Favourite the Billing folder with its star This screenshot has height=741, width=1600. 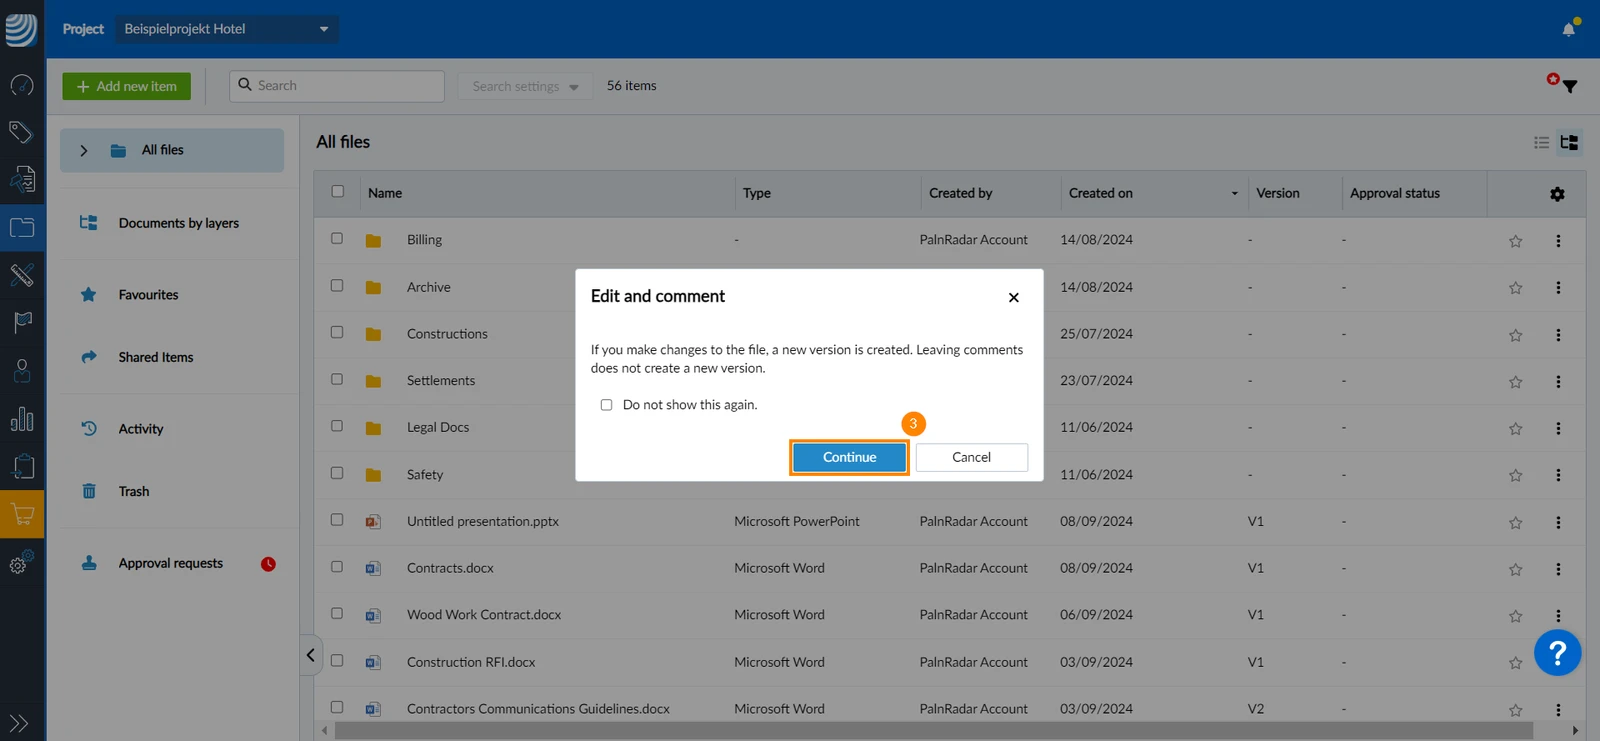click(1516, 241)
